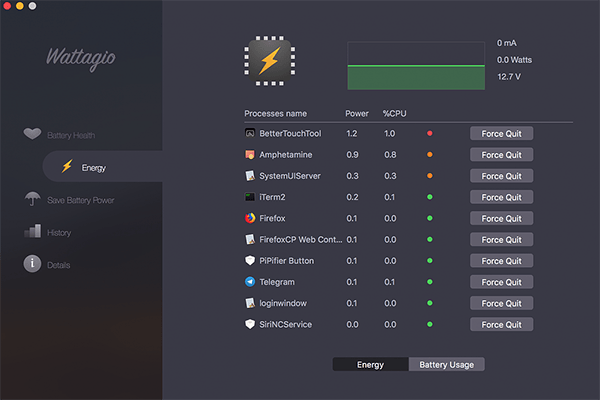Click BetterTouchTool's red status dot
This screenshot has width=600, height=400.
click(x=430, y=133)
